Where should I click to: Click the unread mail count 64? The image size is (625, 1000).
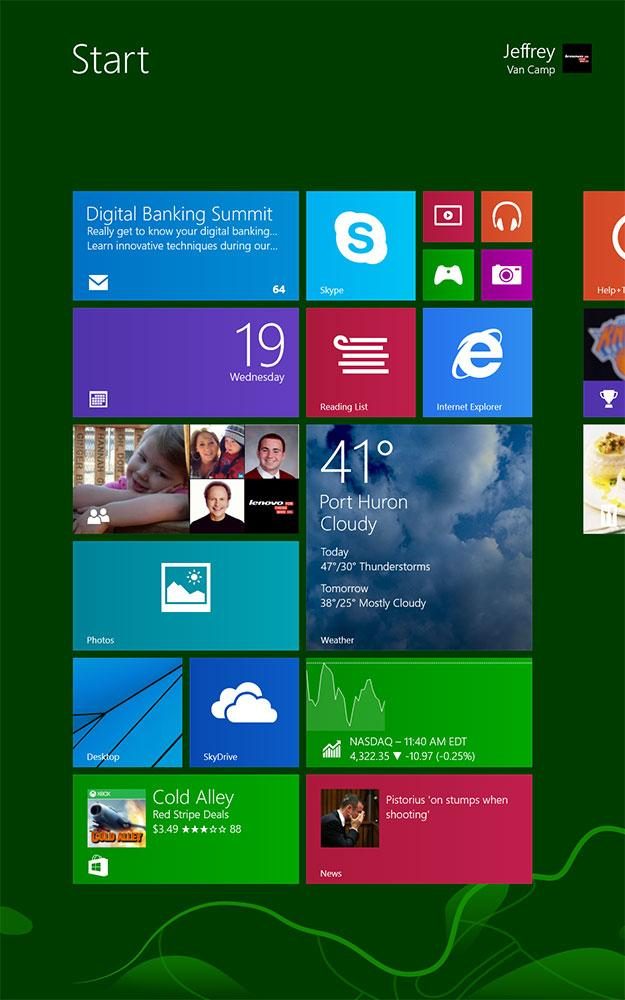(279, 290)
